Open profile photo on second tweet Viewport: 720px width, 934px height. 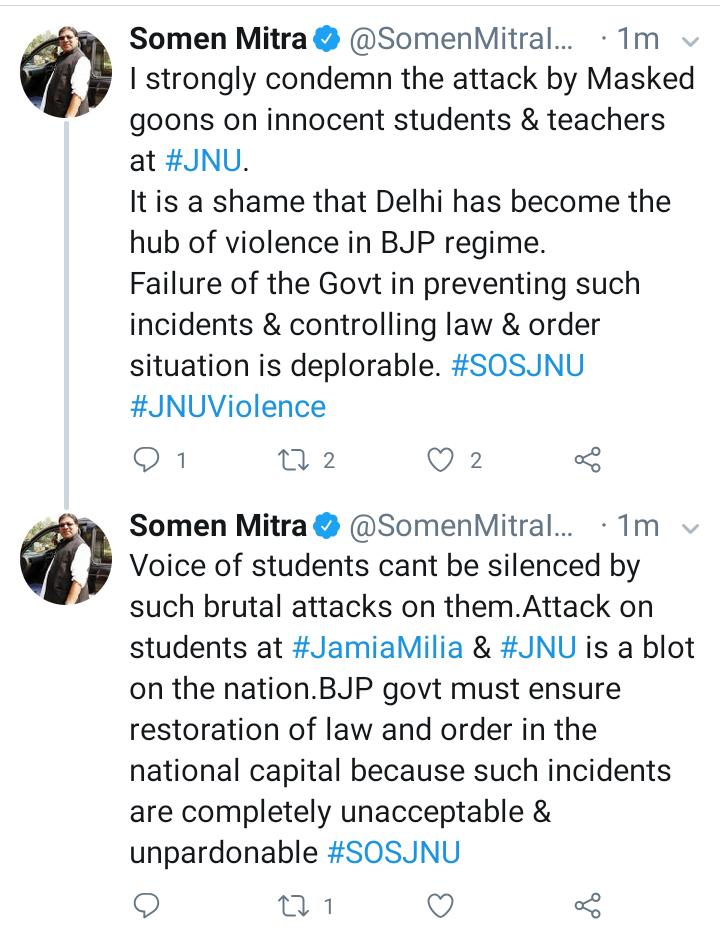tap(67, 560)
